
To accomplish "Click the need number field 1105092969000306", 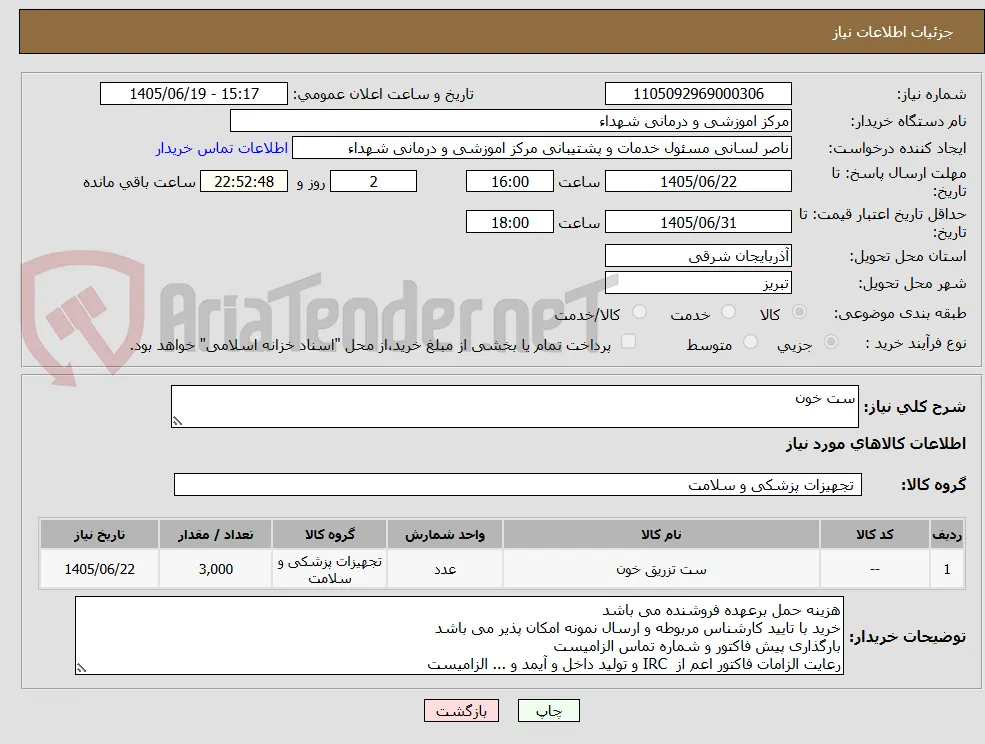I will point(698,94).
